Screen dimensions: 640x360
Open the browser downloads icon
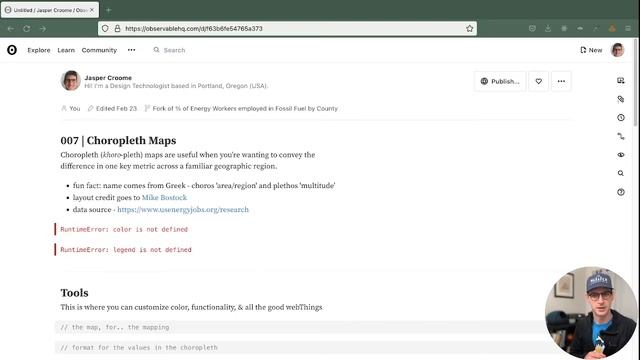(x=548, y=29)
